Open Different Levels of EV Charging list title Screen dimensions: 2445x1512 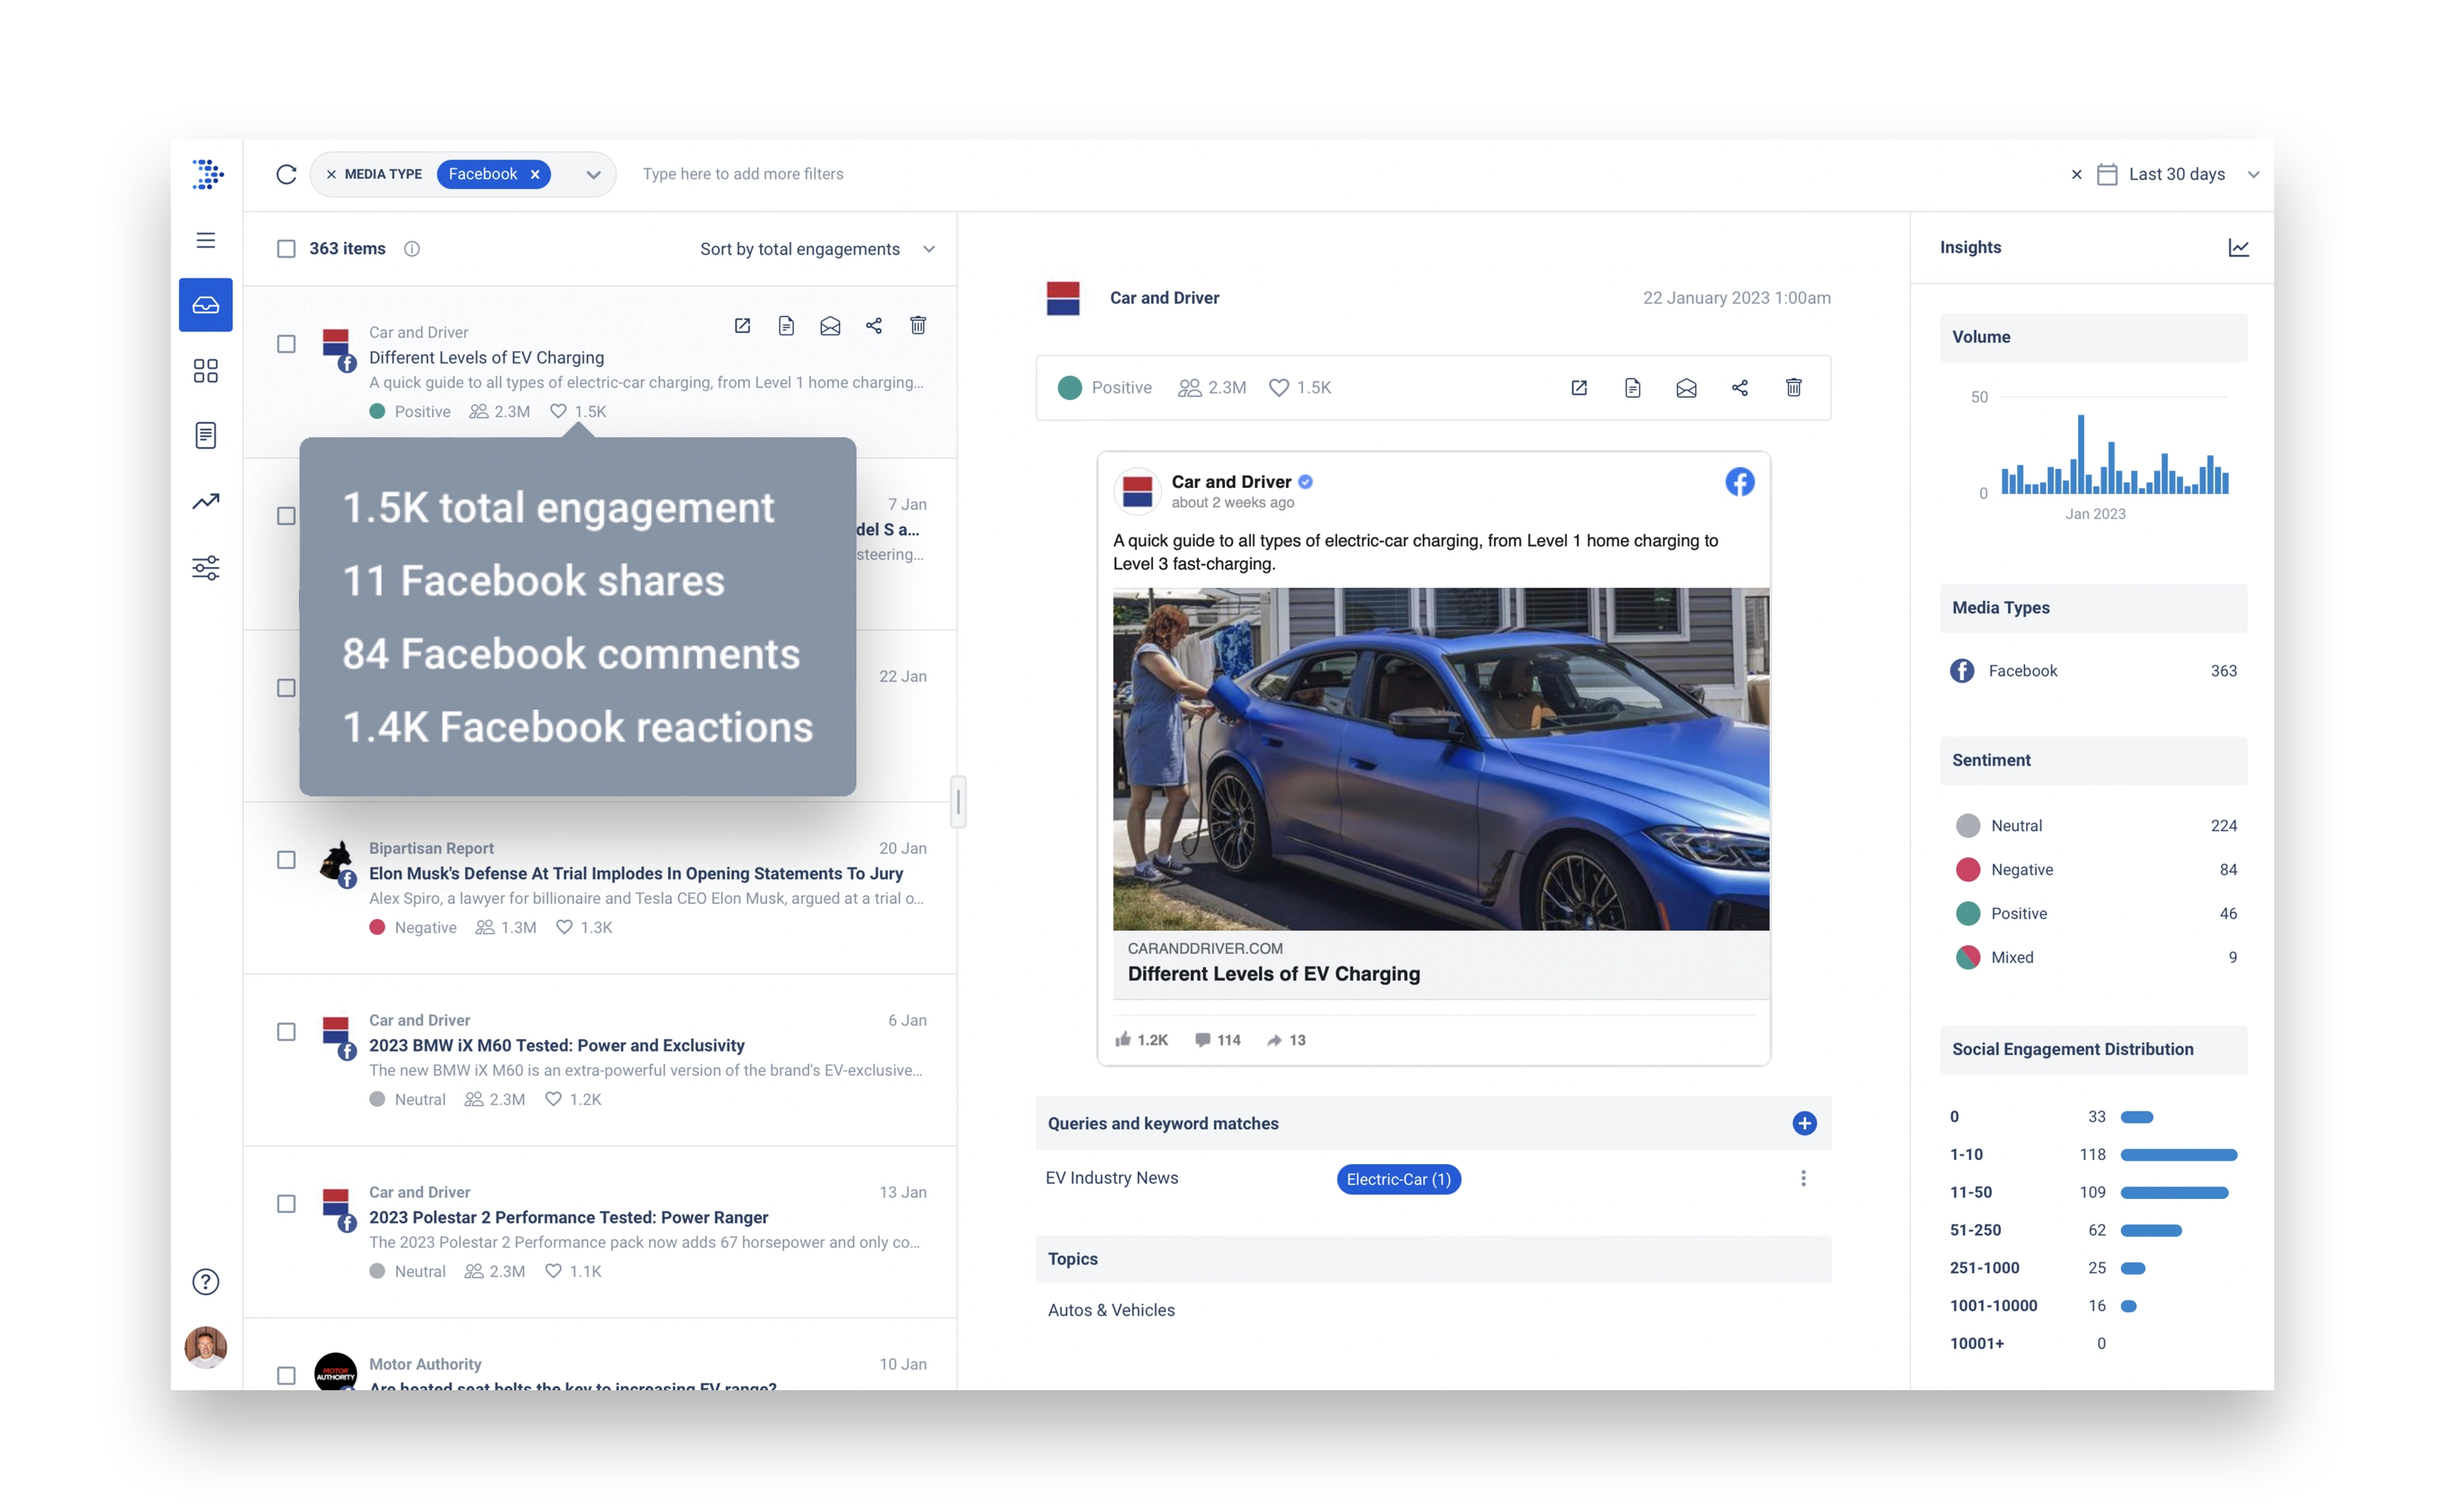(x=486, y=358)
